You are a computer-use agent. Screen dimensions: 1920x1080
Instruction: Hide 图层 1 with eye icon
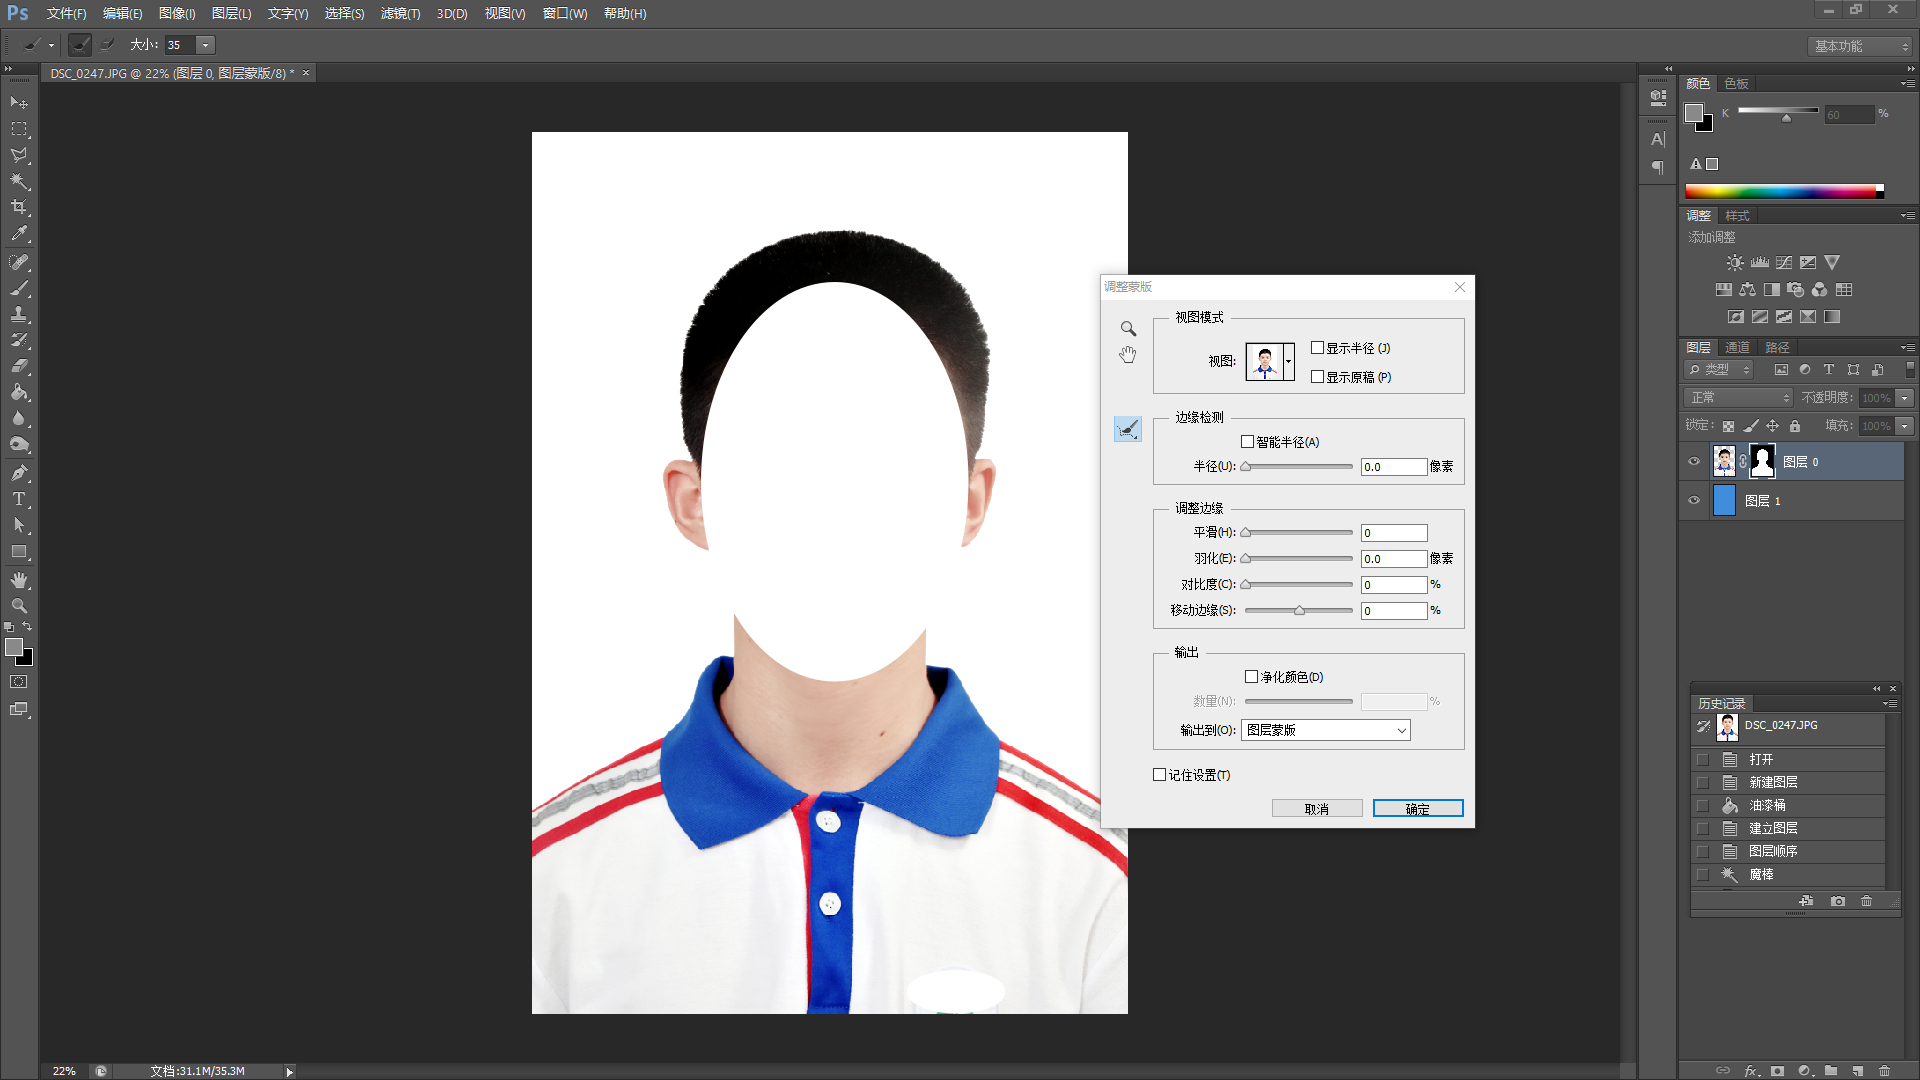[x=1694, y=501]
